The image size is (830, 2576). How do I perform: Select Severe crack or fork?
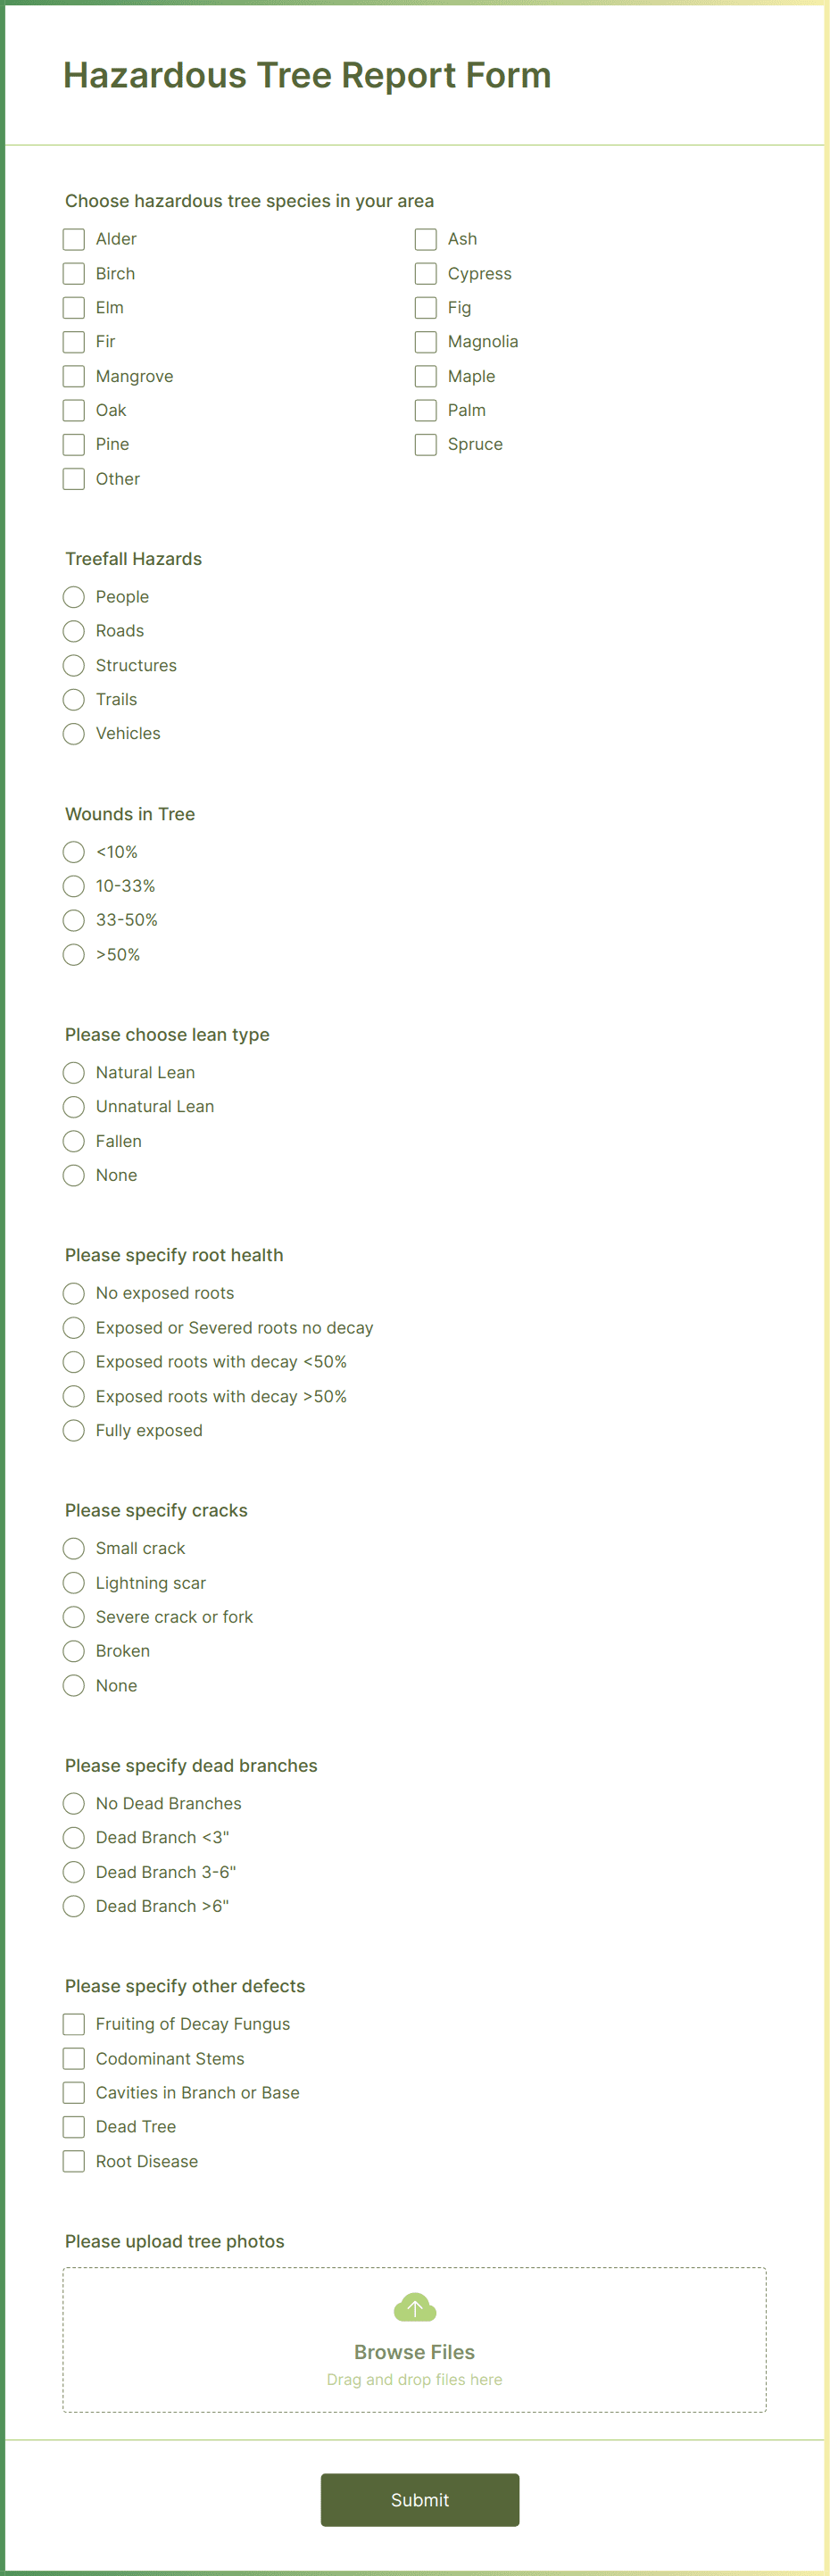(x=73, y=1617)
